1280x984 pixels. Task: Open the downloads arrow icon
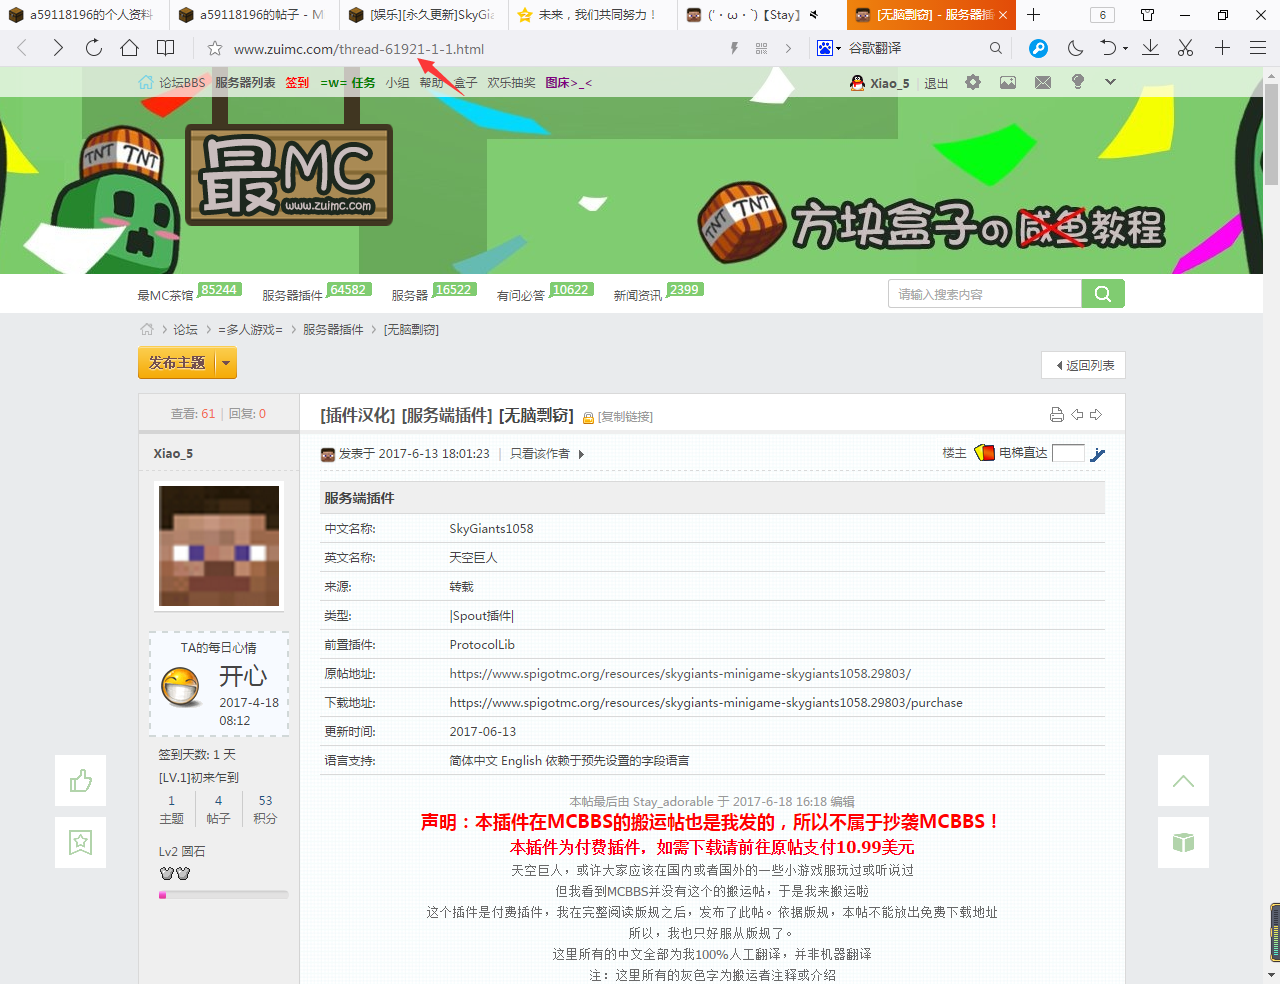pos(1151,48)
